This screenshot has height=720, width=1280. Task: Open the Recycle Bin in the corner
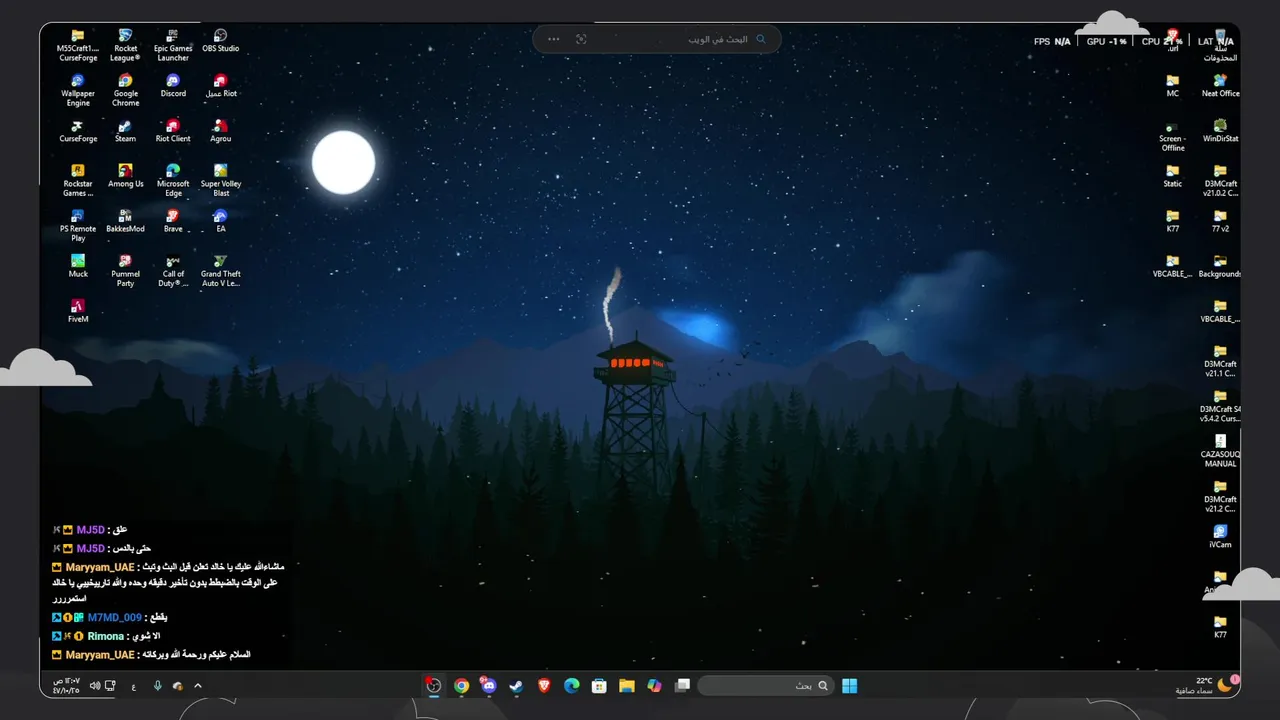(1220, 45)
